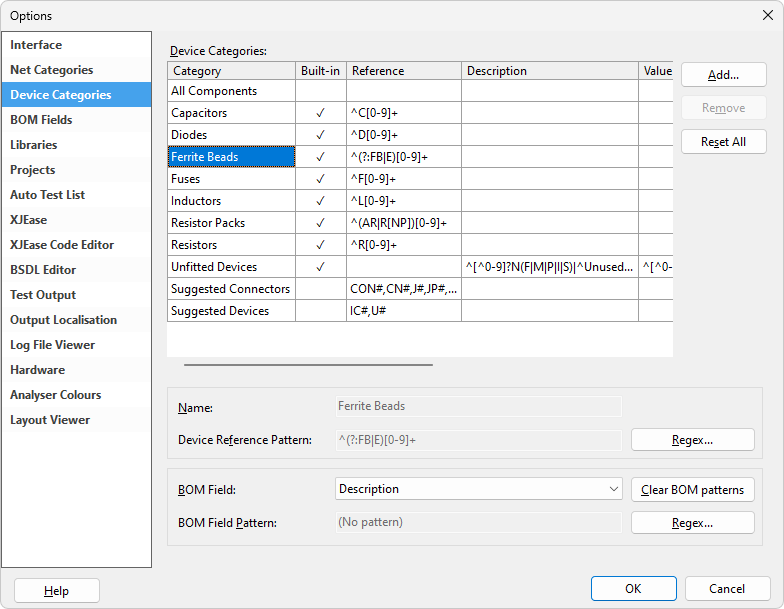Open Regex editor for Device Reference Pattern
The height and width of the screenshot is (609, 784).
click(692, 440)
